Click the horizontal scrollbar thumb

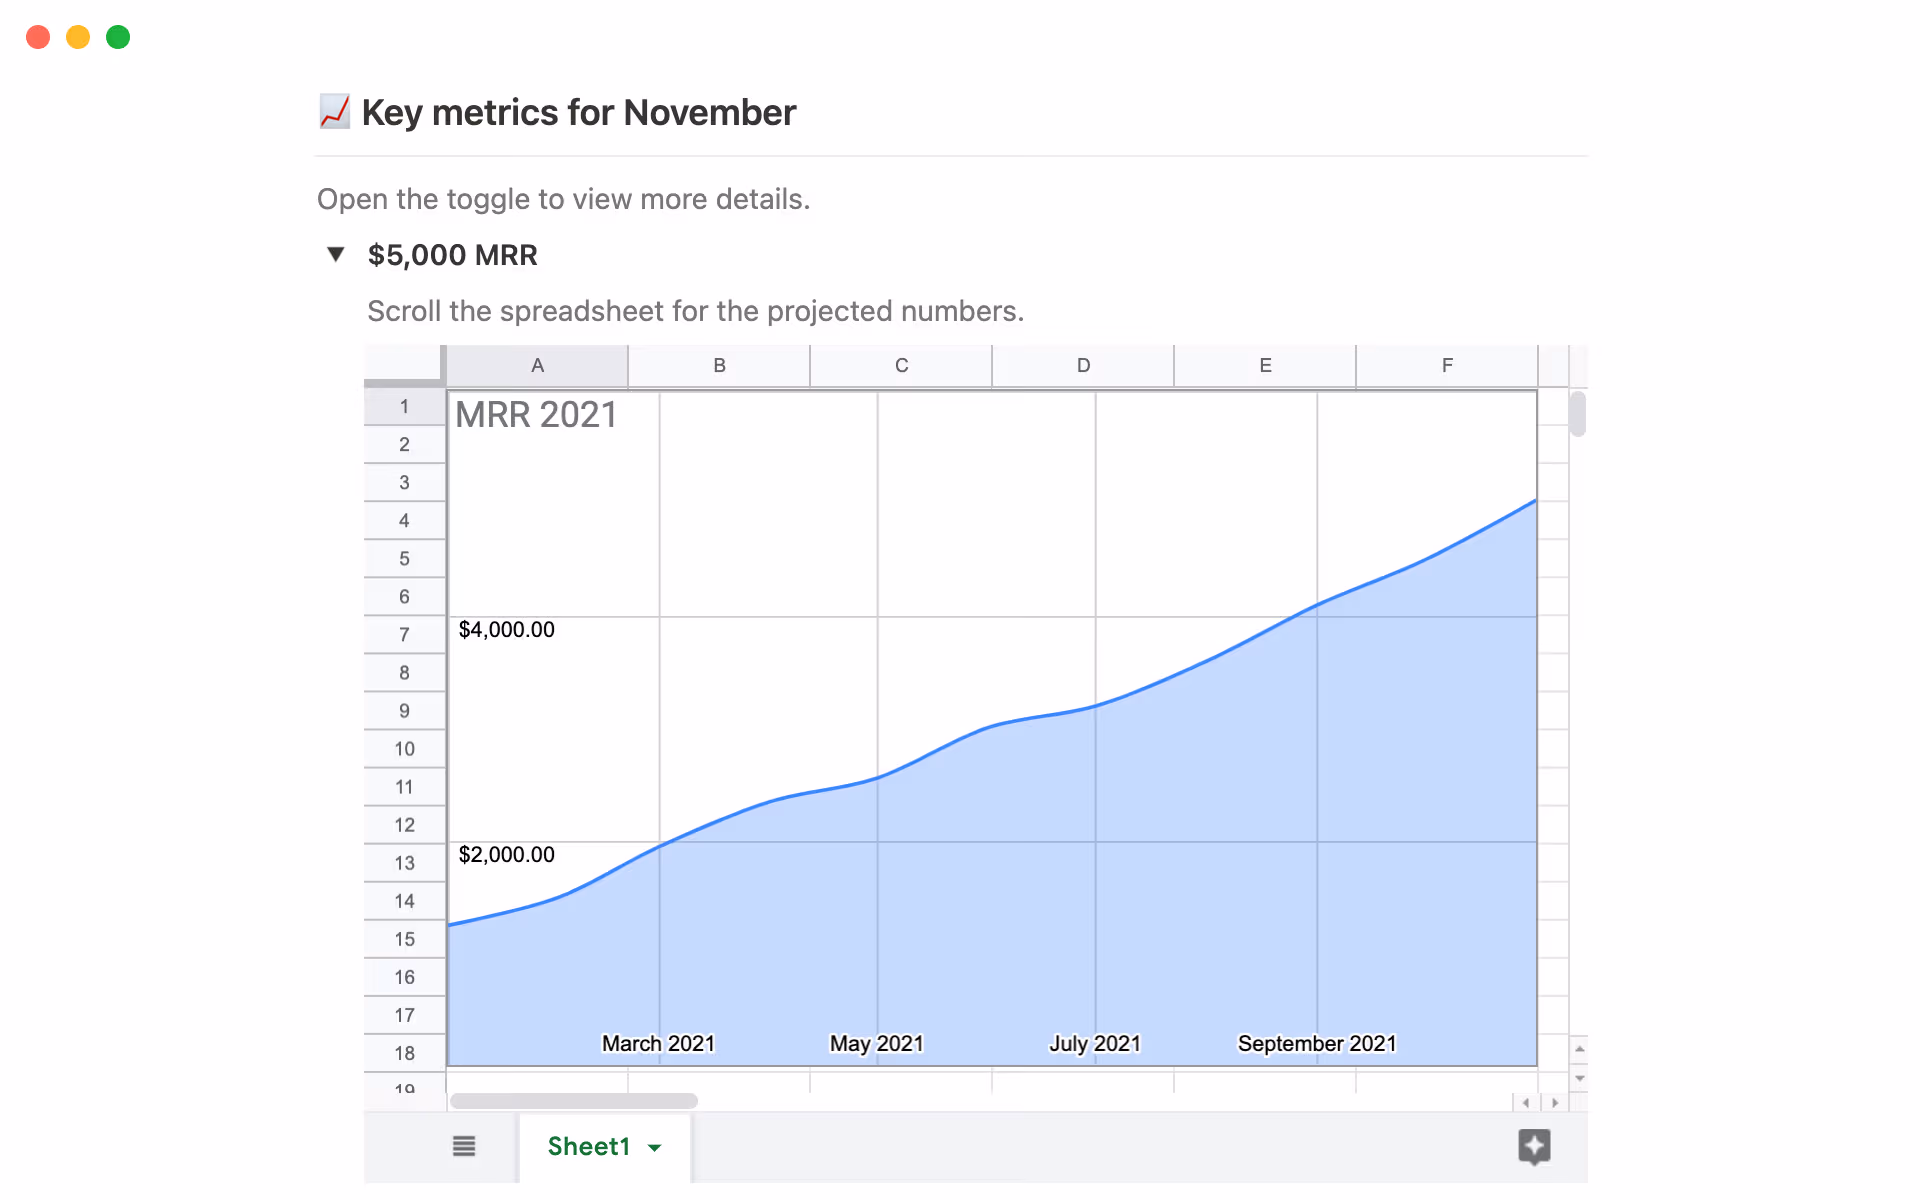tap(573, 1101)
